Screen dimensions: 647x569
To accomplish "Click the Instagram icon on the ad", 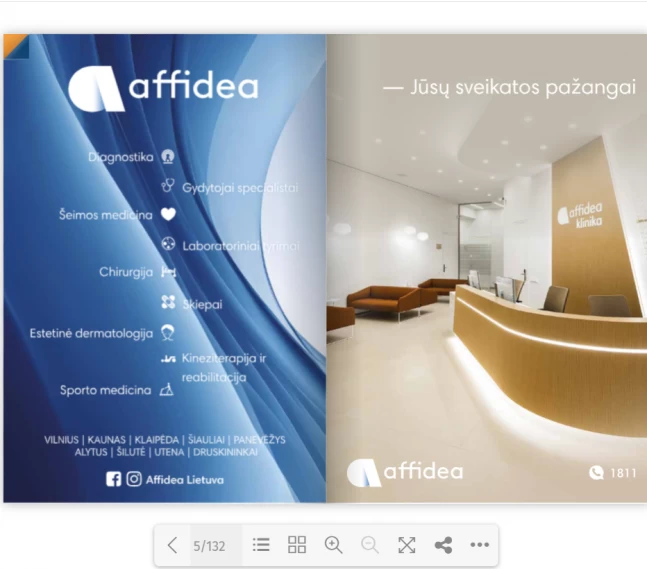I will tap(134, 479).
